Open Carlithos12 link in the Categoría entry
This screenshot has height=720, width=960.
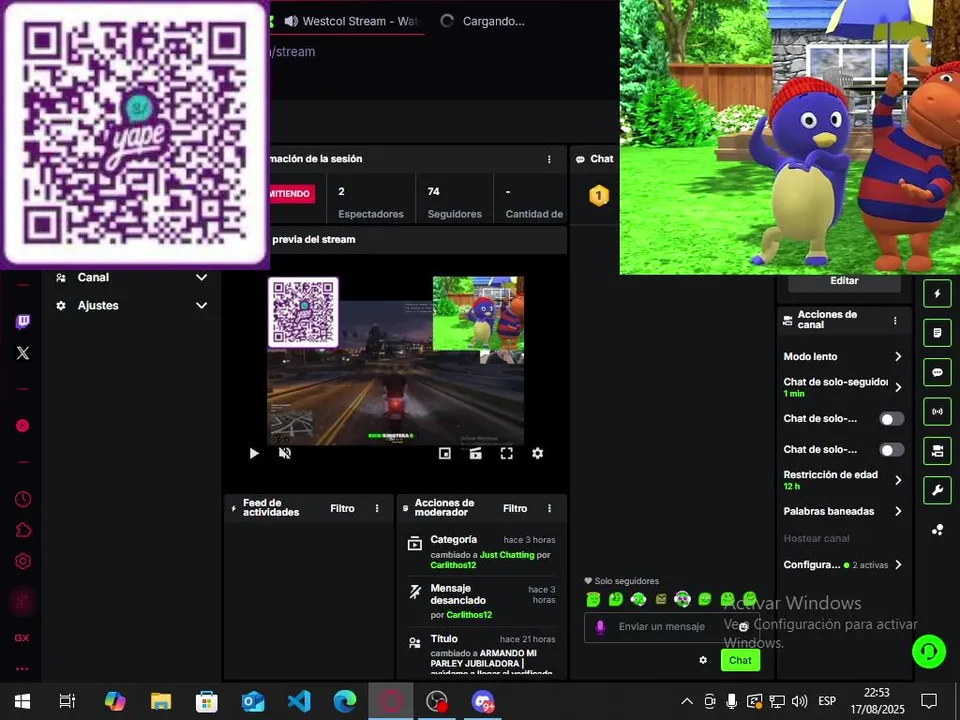(453, 565)
